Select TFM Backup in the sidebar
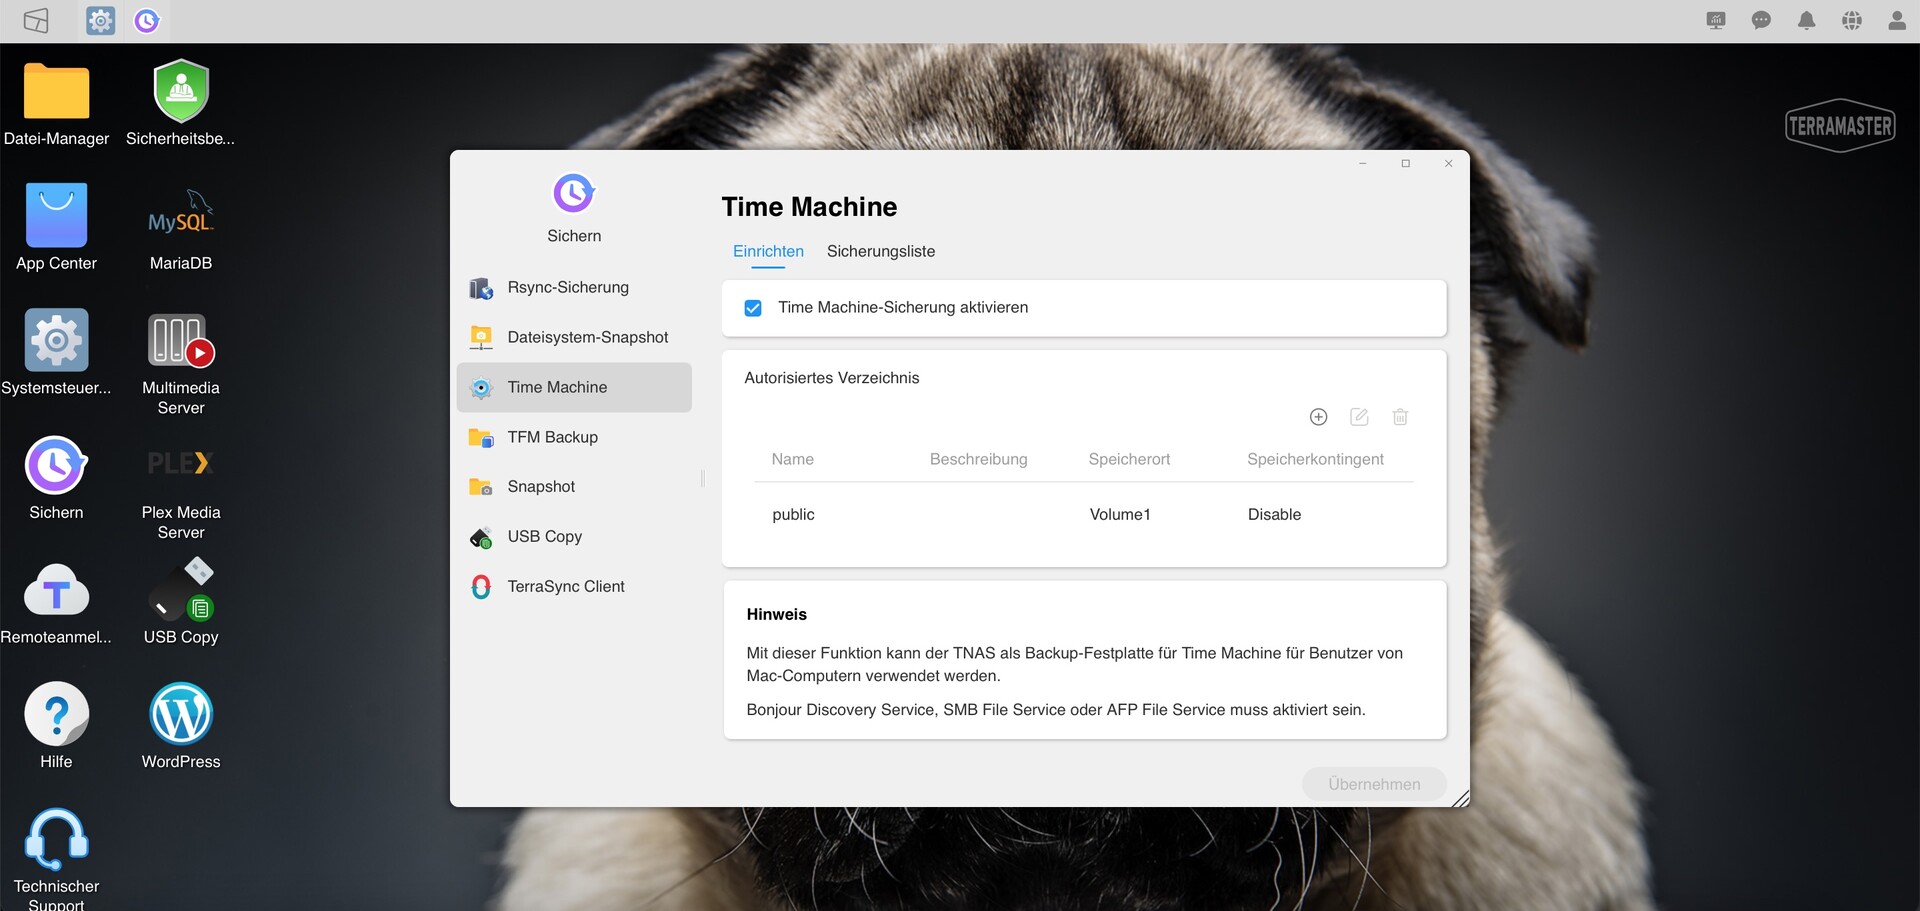 coord(574,437)
